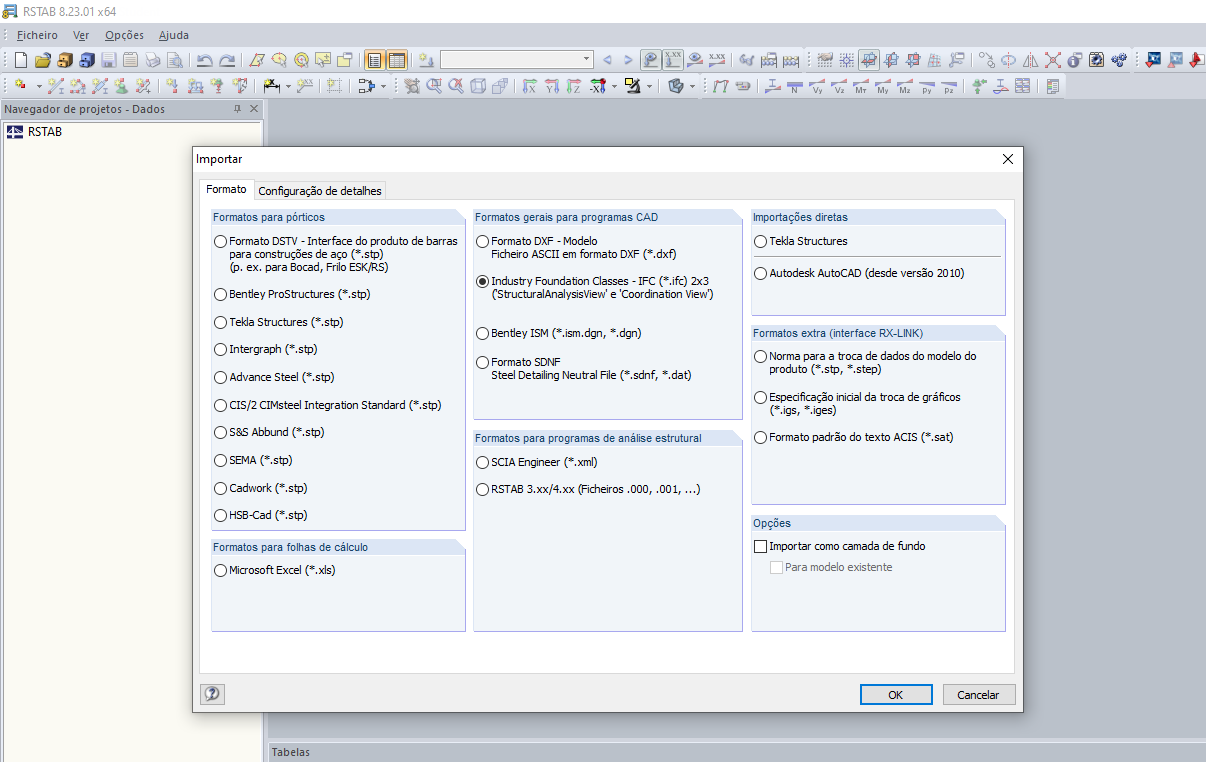Close the Navegador de projetos panel

click(x=253, y=109)
